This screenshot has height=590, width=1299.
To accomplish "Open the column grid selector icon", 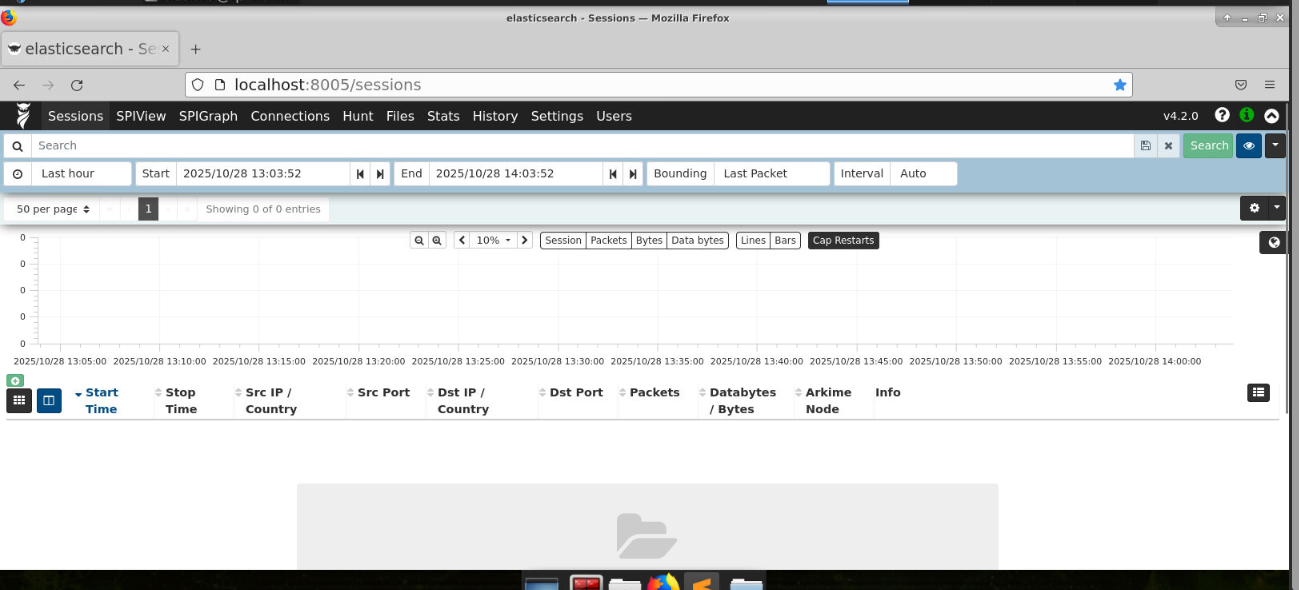I will pos(19,401).
